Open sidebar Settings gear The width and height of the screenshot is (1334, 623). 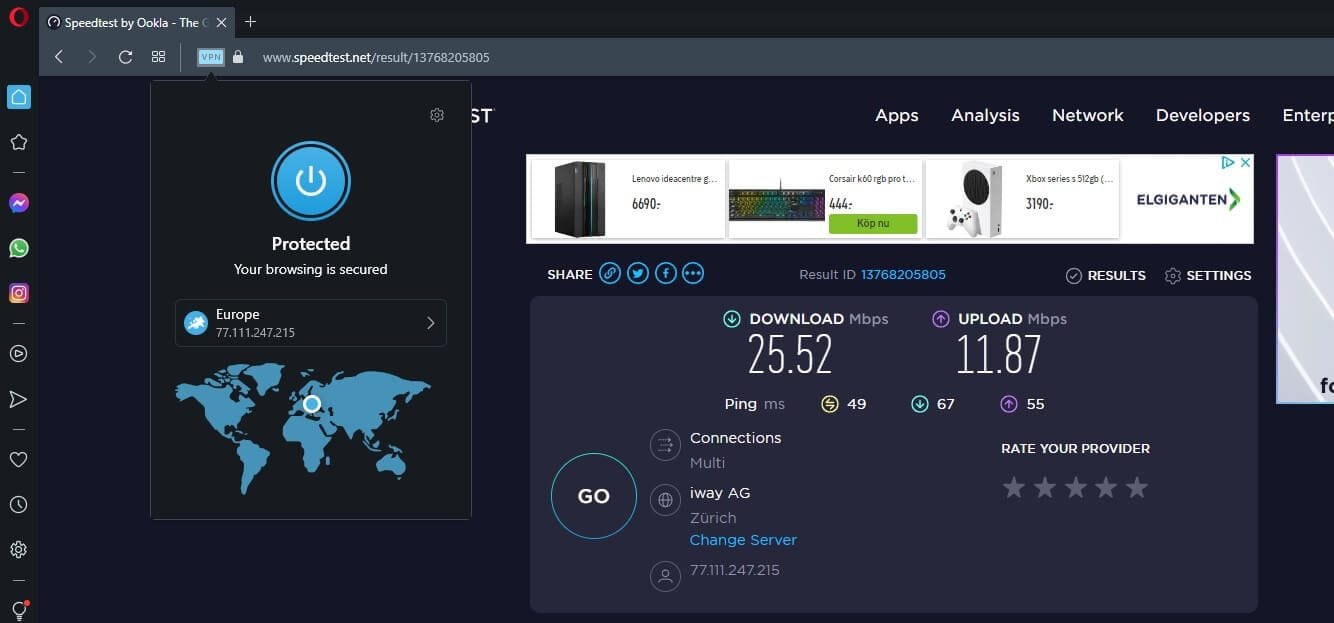18,550
